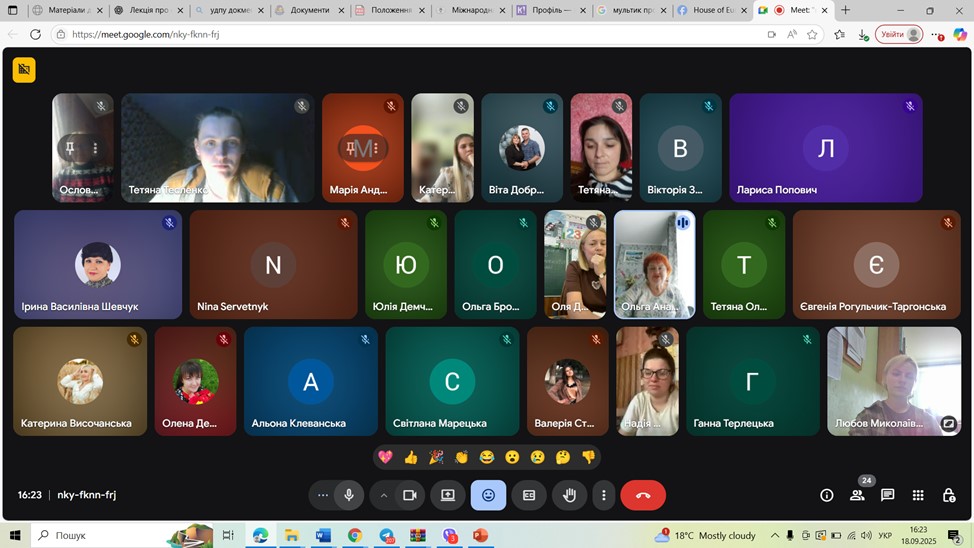Screen dimensions: 974x548
Task: Open the chat with everyone panel
Action: (x=888, y=495)
